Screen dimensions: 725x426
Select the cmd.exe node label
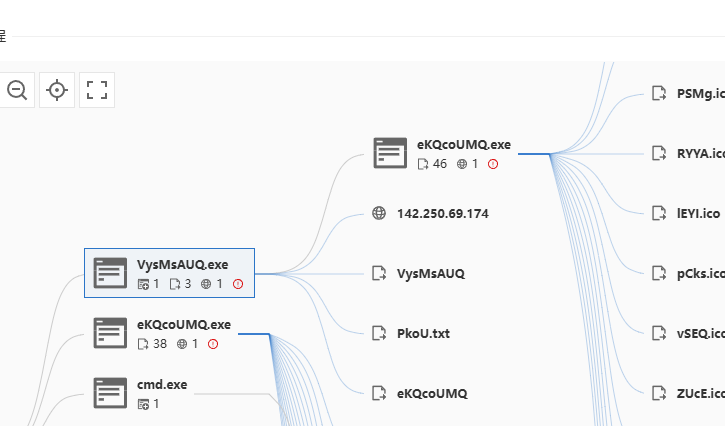point(162,385)
